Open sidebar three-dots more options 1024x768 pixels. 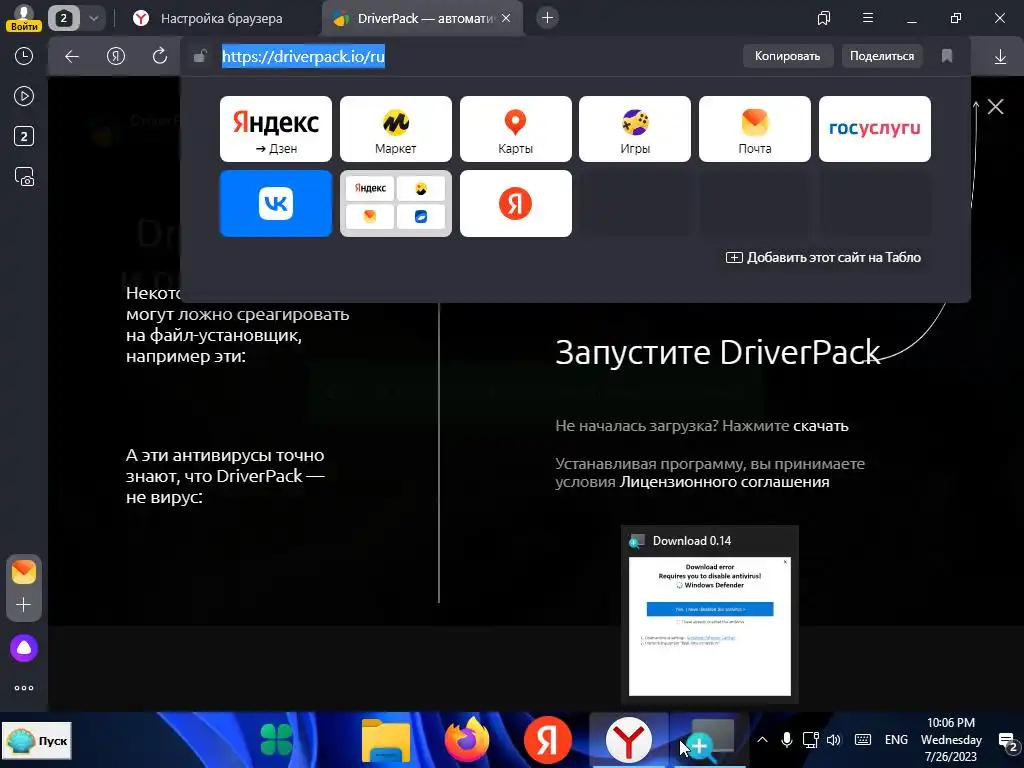tap(24, 688)
